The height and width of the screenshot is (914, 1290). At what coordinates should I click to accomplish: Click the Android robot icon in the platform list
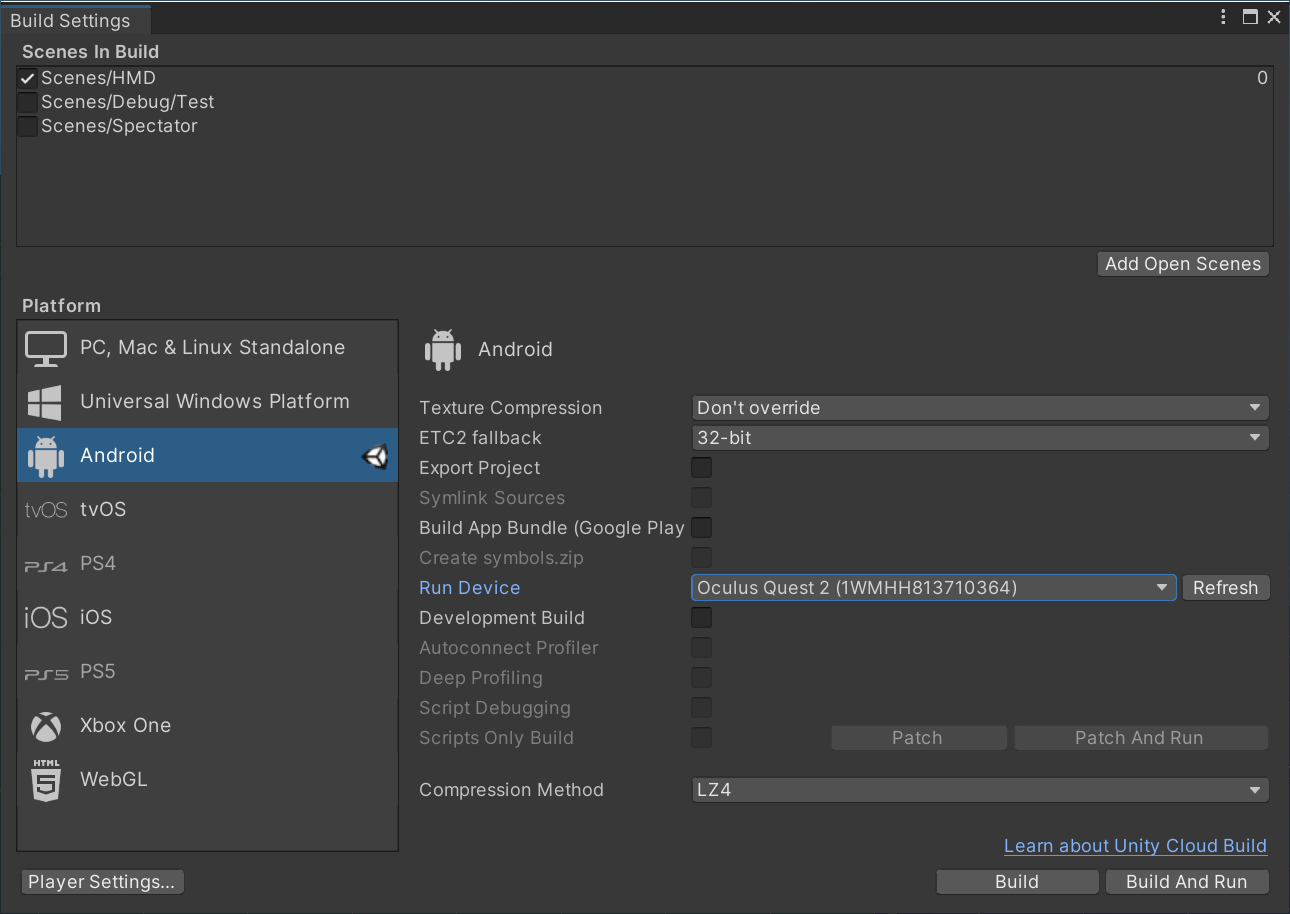point(46,456)
